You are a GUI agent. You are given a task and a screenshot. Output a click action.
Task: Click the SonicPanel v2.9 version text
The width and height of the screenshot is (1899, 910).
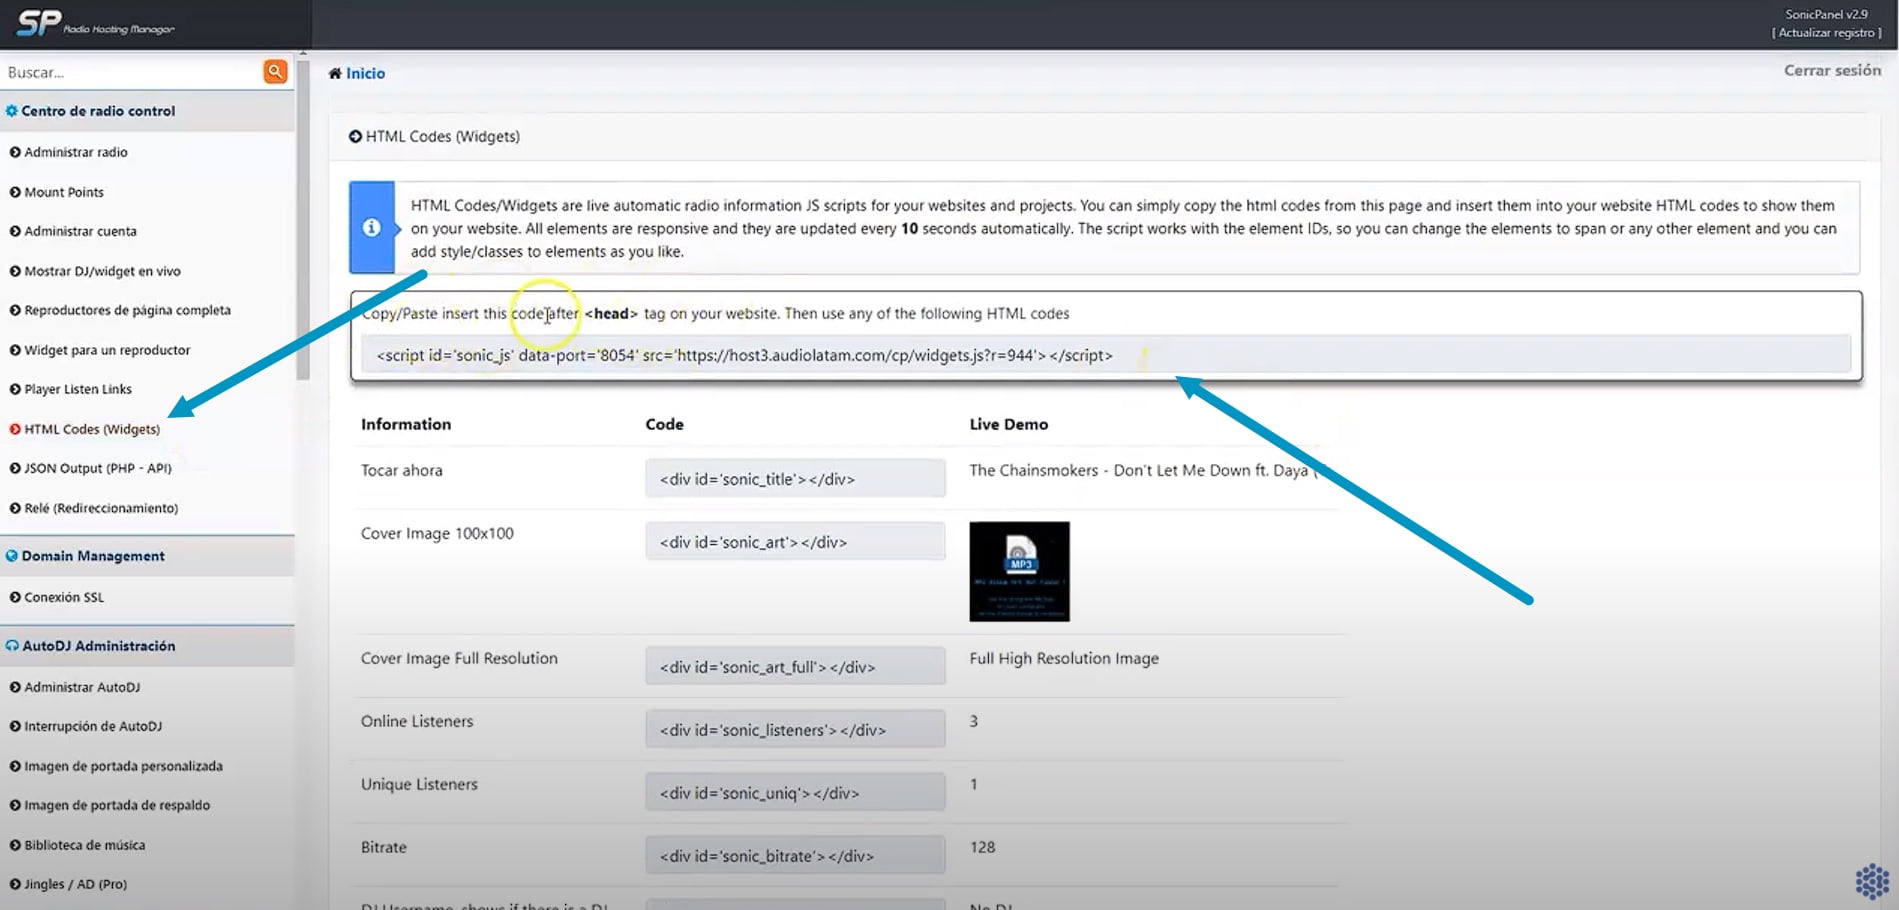[x=1826, y=14]
